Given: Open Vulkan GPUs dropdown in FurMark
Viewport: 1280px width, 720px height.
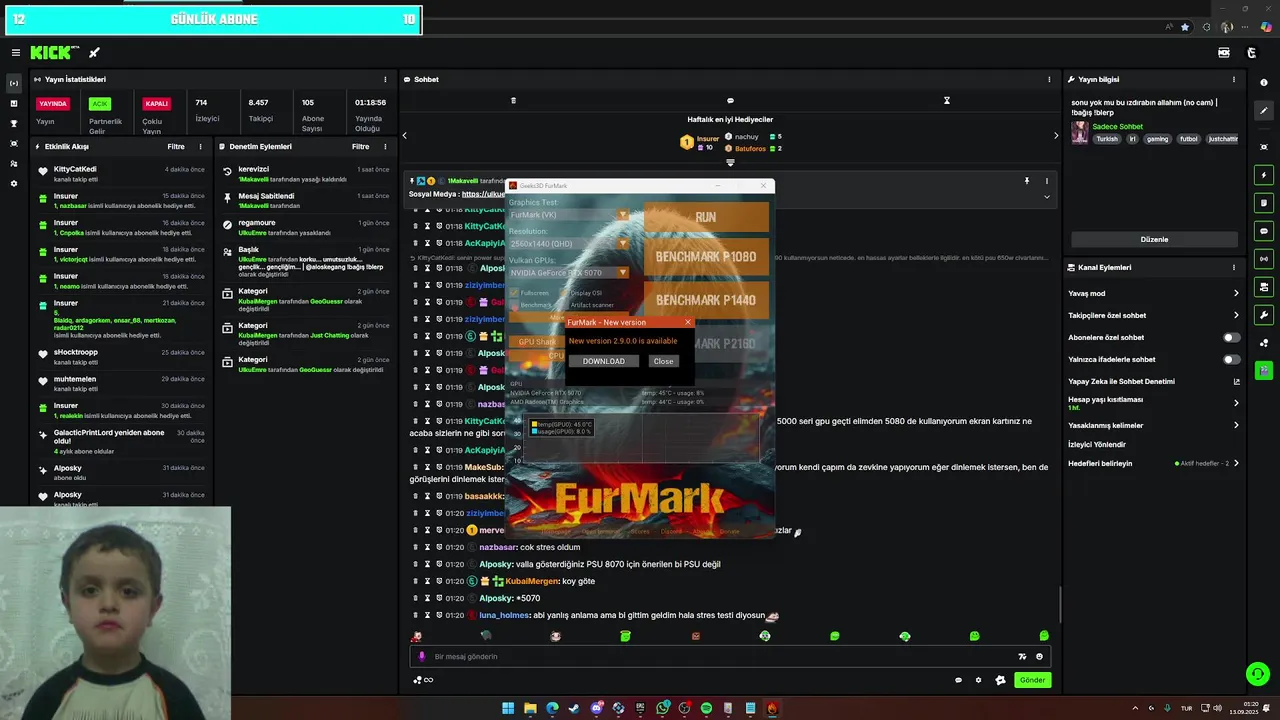Looking at the screenshot, I should pyautogui.click(x=568, y=273).
